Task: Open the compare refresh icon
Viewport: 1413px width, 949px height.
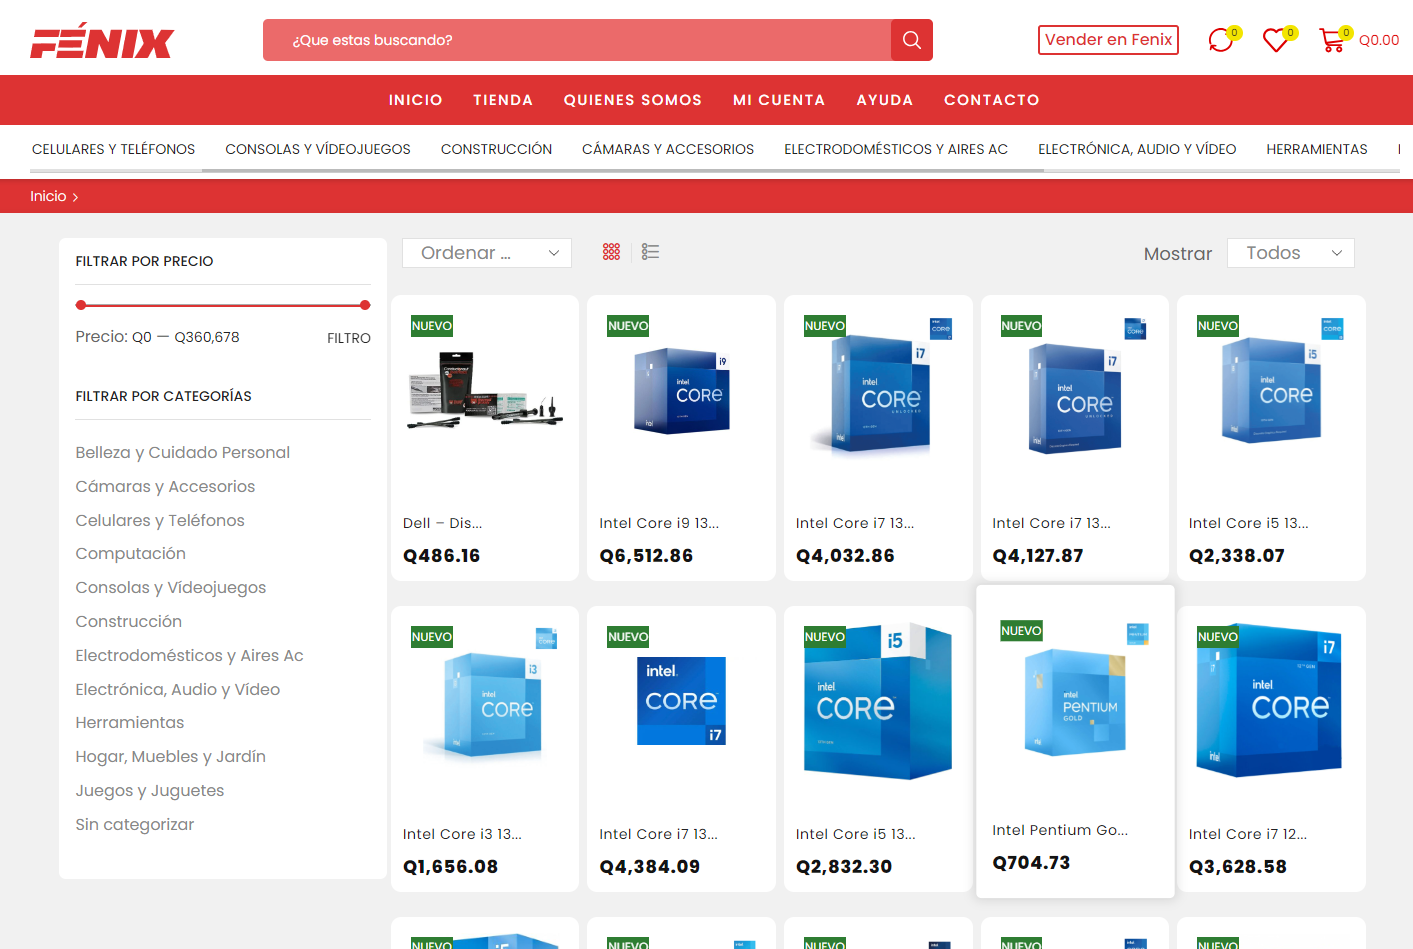Action: click(x=1220, y=40)
